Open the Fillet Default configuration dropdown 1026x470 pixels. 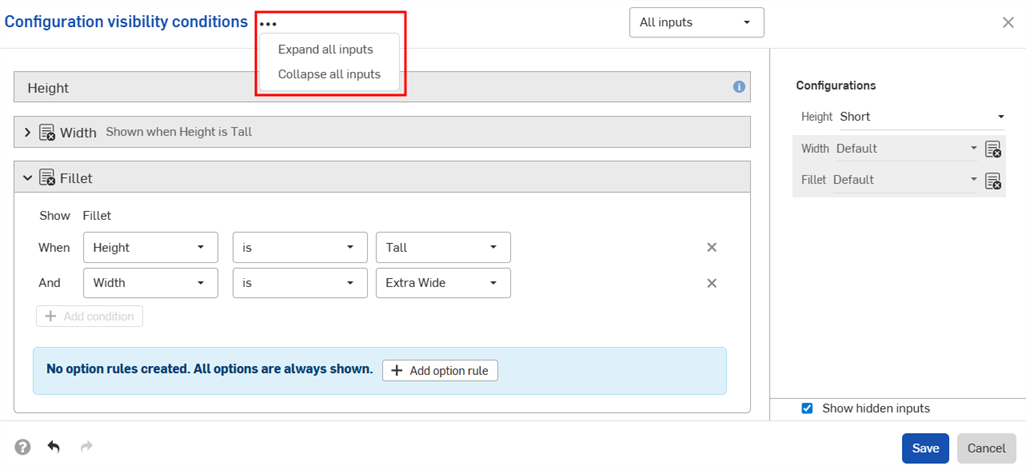point(904,180)
